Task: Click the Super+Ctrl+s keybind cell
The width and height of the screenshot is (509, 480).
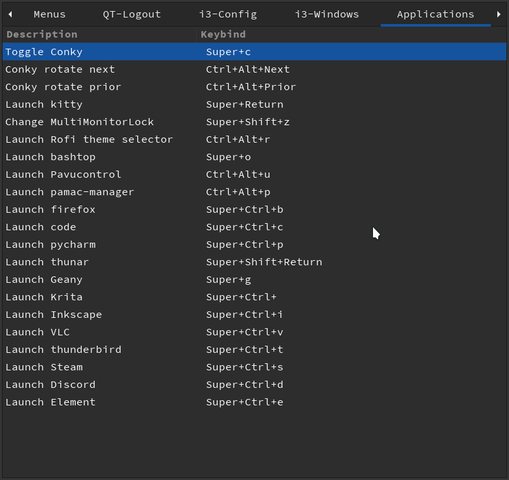Action: pyautogui.click(x=245, y=367)
